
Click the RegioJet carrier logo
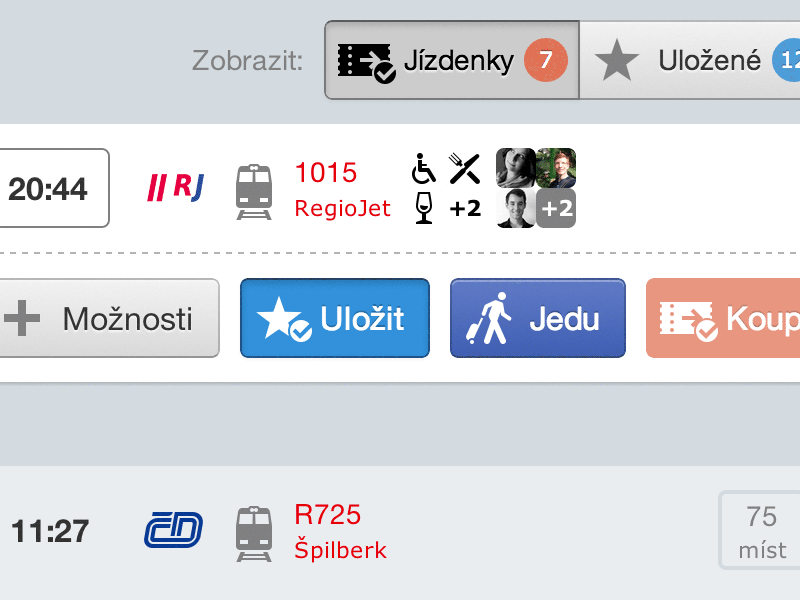[x=174, y=186]
